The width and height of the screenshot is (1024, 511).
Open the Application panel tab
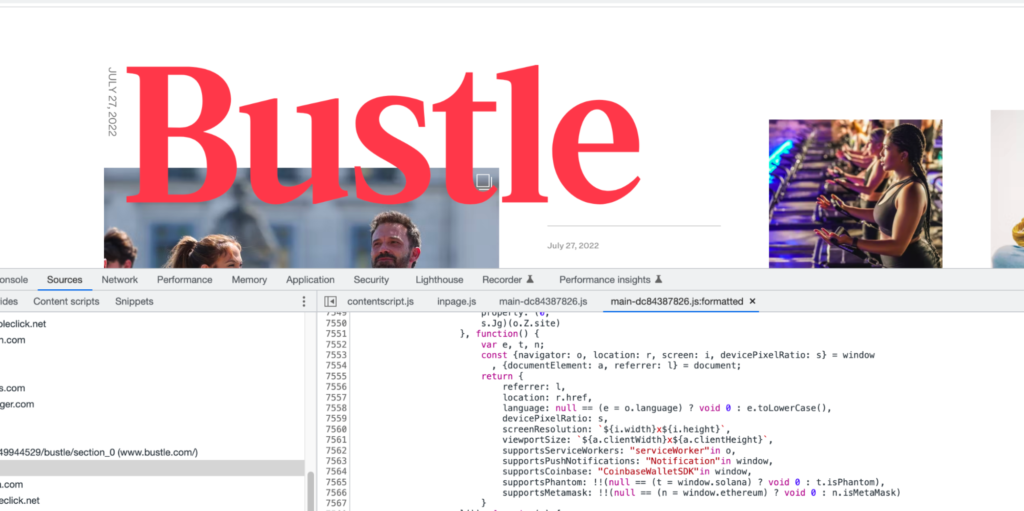tap(310, 280)
